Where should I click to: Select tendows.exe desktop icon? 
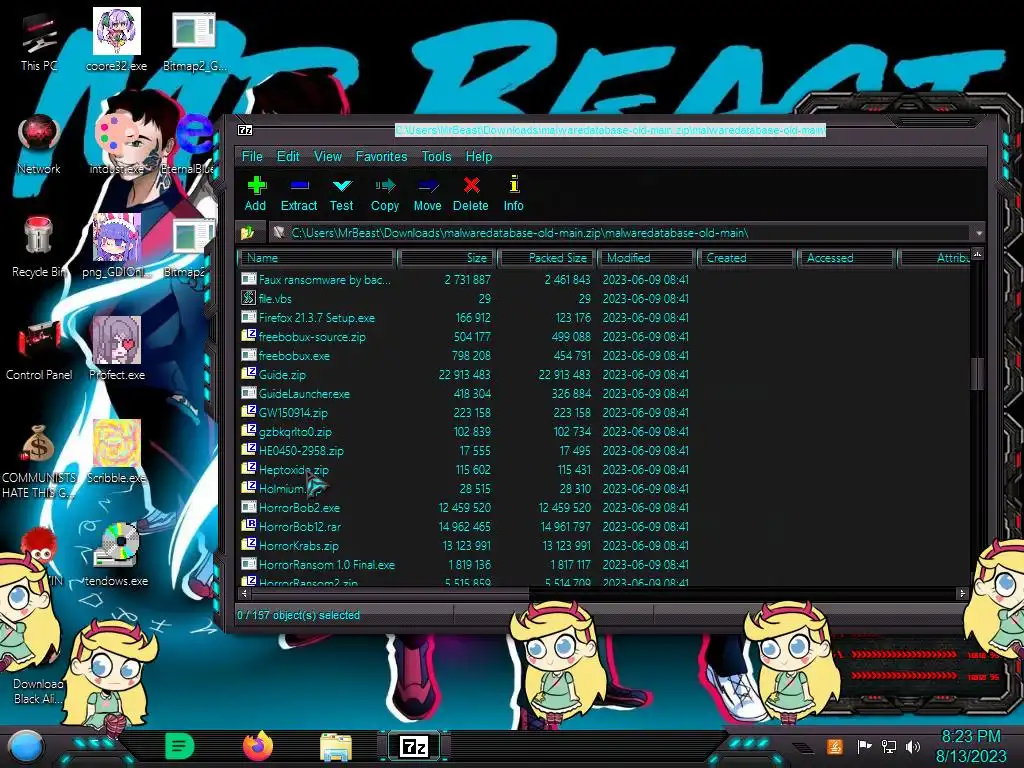pos(116,555)
